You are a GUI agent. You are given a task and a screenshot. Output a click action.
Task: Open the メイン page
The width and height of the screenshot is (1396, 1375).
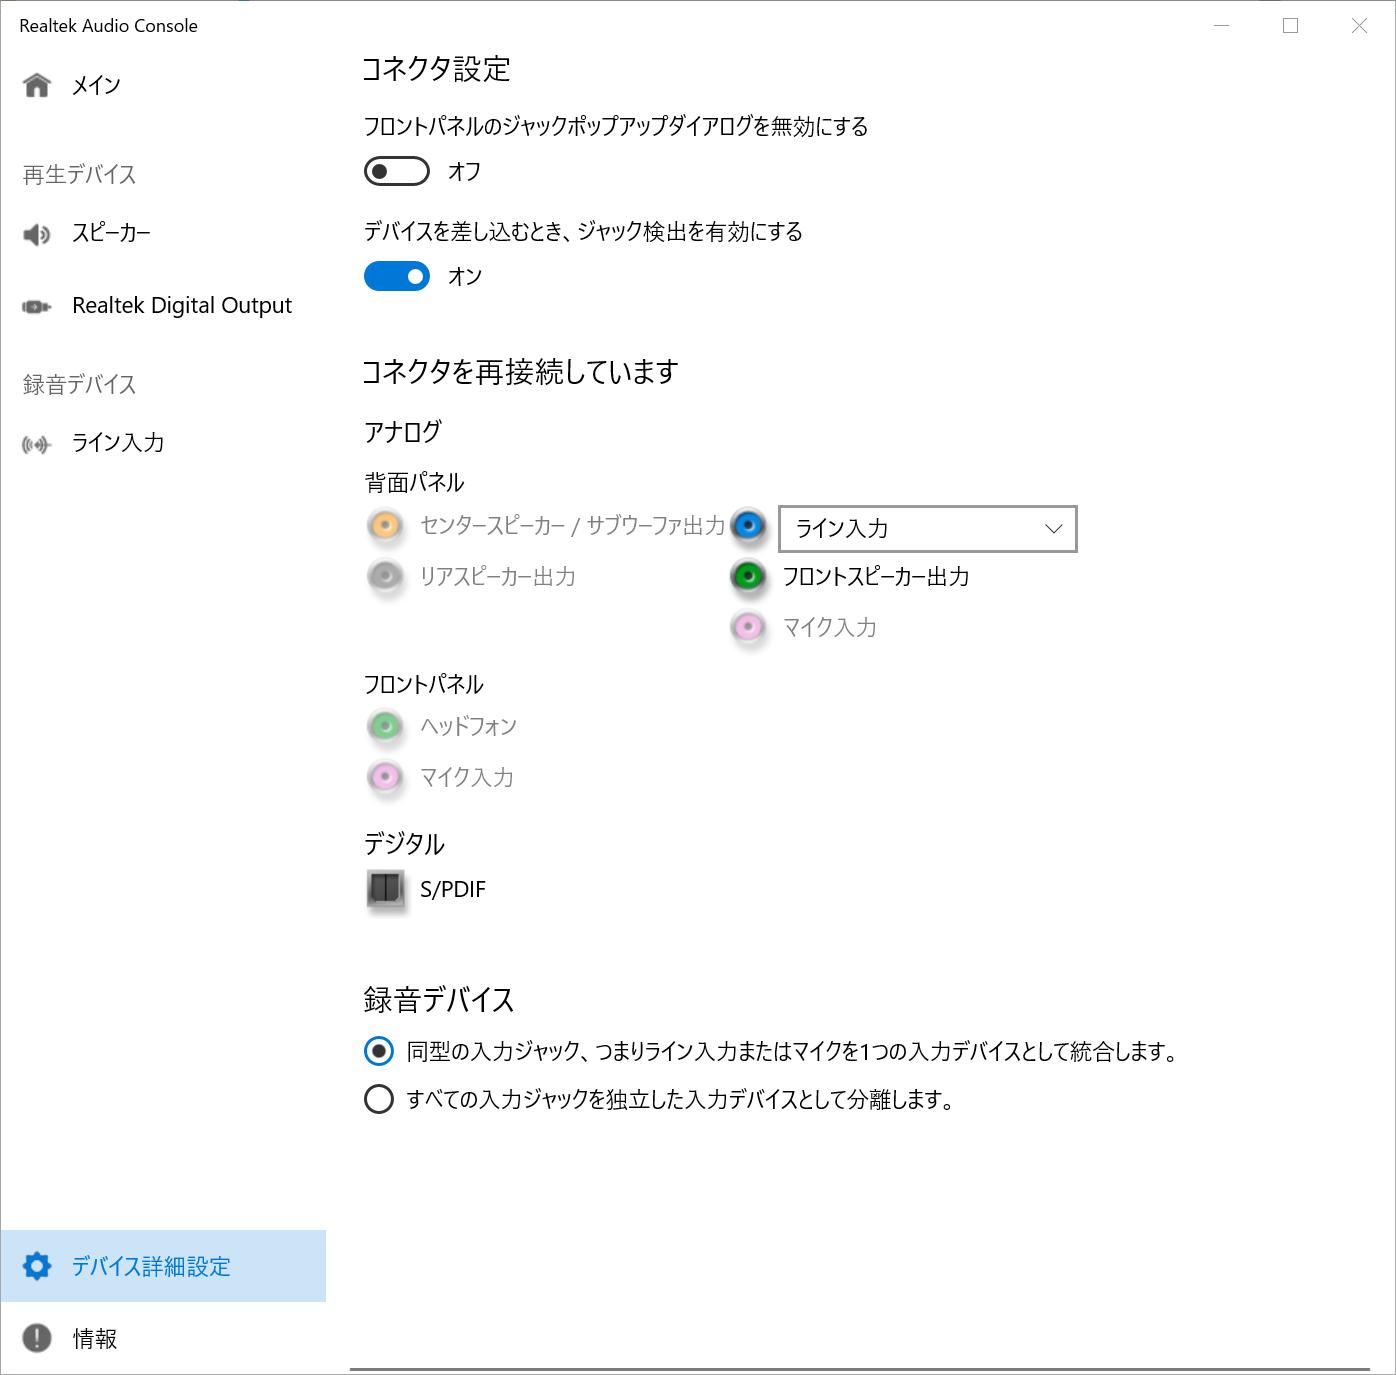pyautogui.click(x=163, y=85)
